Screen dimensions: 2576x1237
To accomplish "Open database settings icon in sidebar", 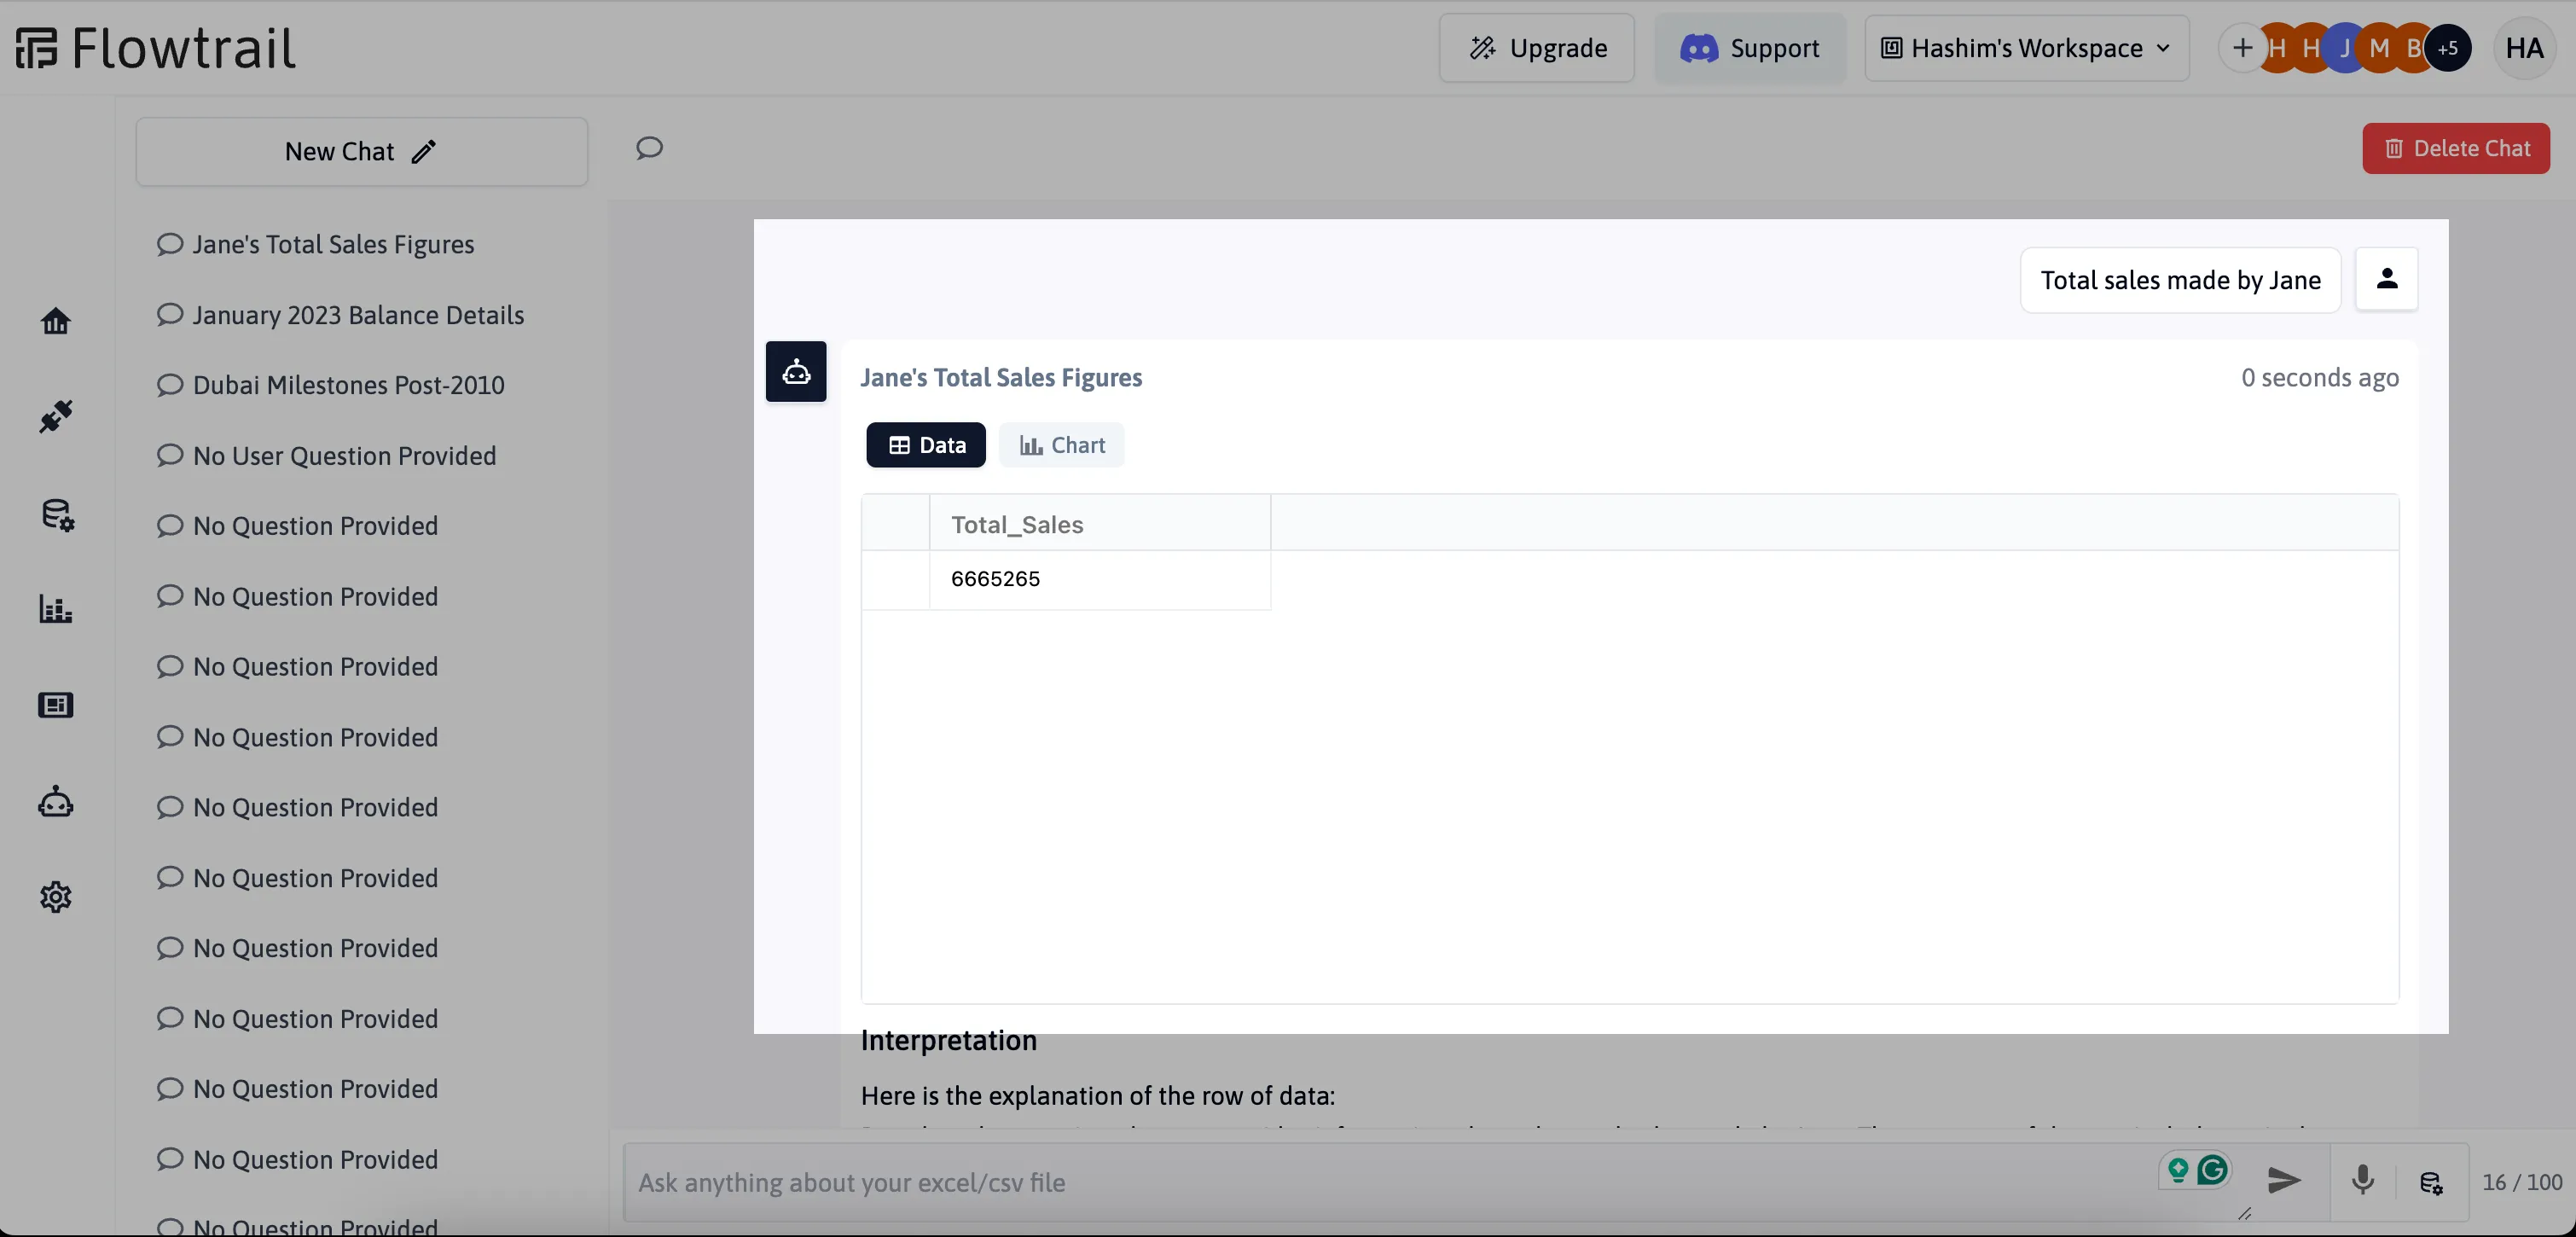I will [x=57, y=514].
